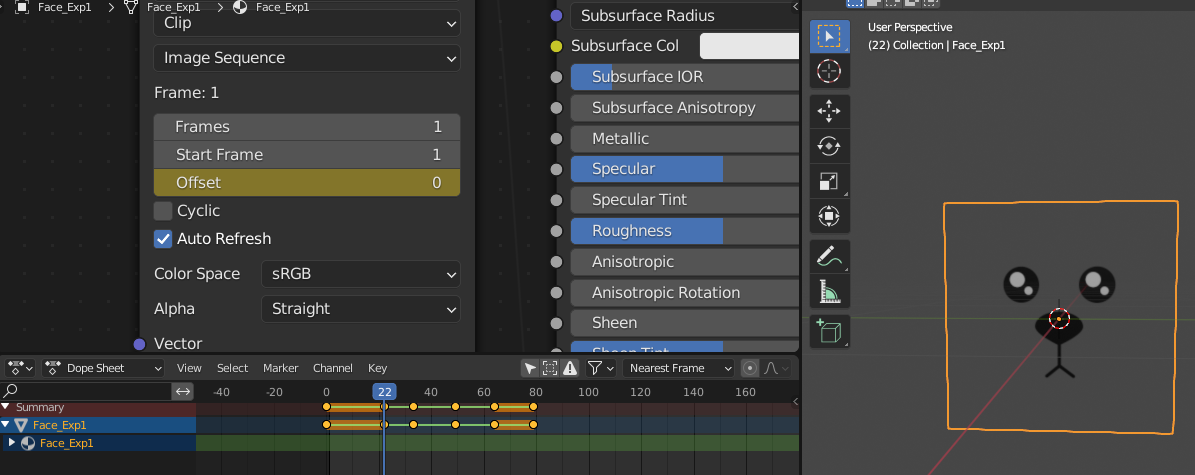1195x475 pixels.
Task: Toggle proportional editing in the Dope Sheet
Action: (x=750, y=368)
